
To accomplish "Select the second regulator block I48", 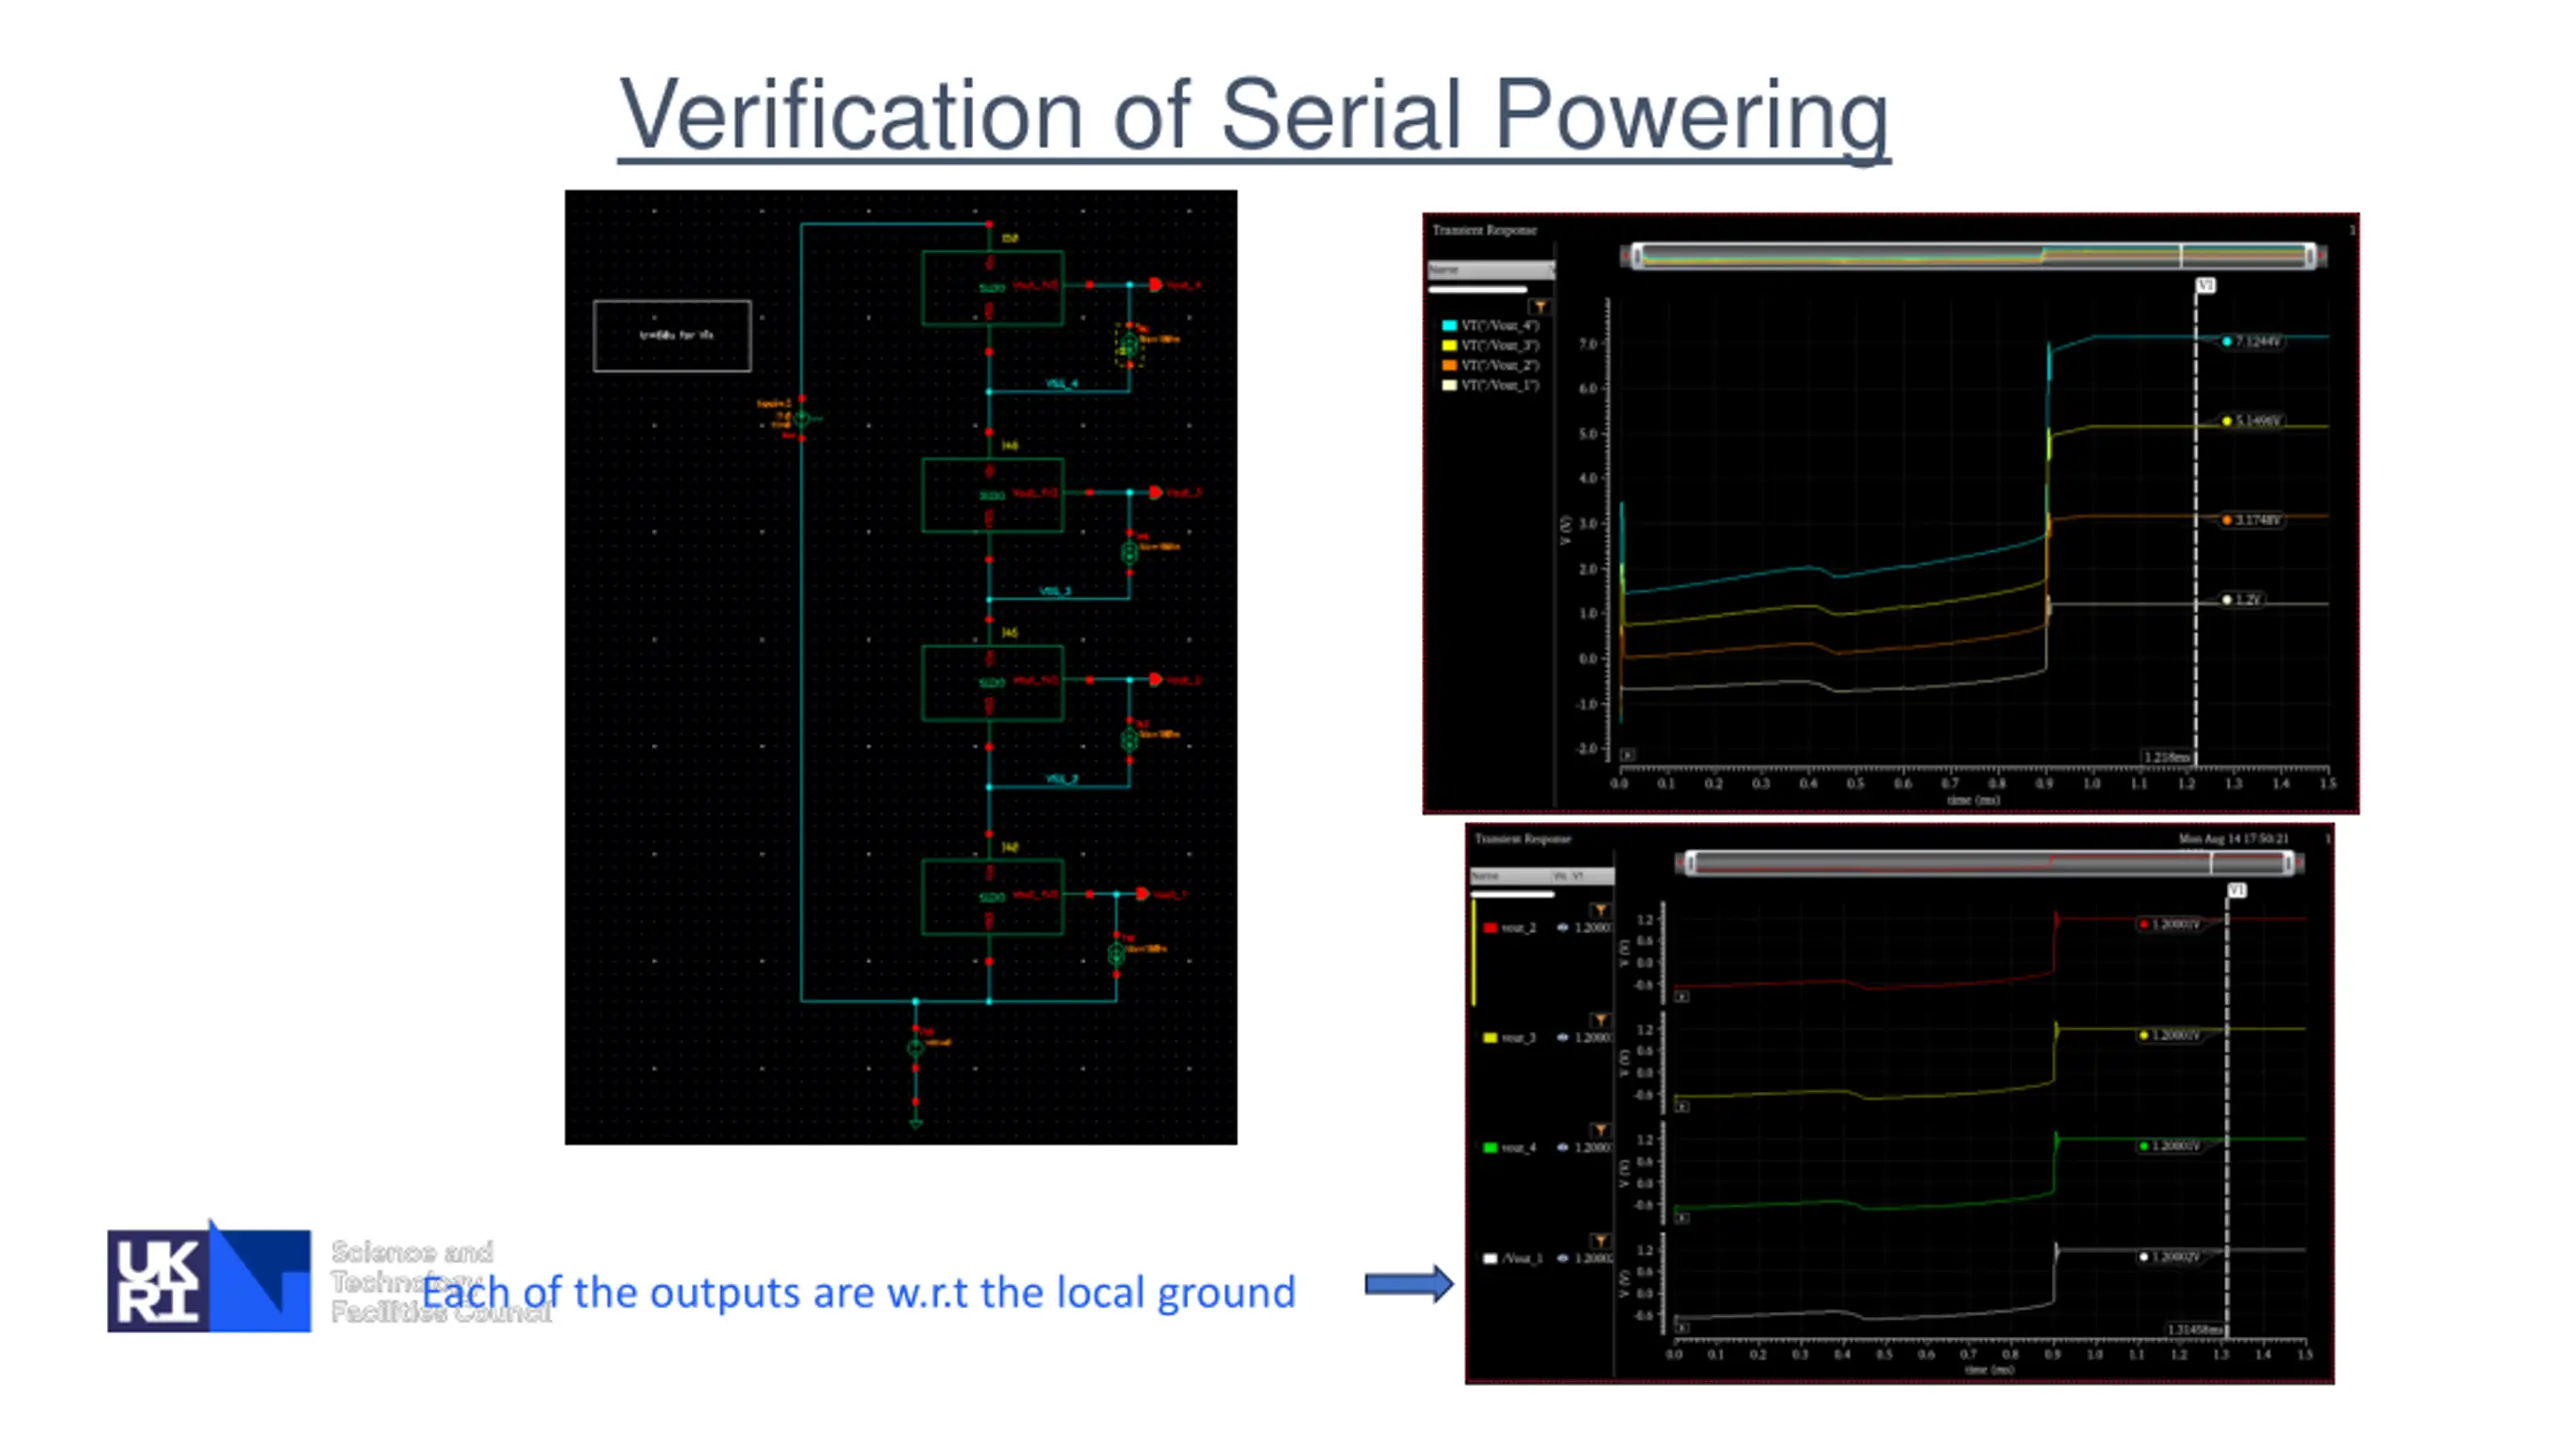I will 992,495.
